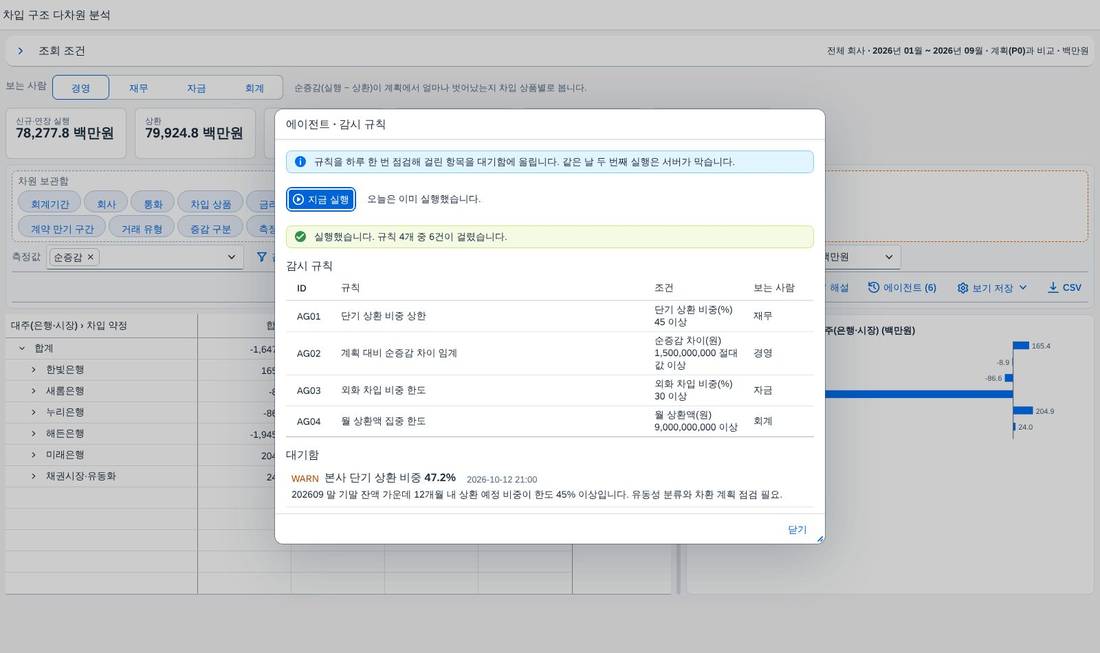
Task: Select the 차입 상품 dimension chip
Action: click(x=210, y=204)
